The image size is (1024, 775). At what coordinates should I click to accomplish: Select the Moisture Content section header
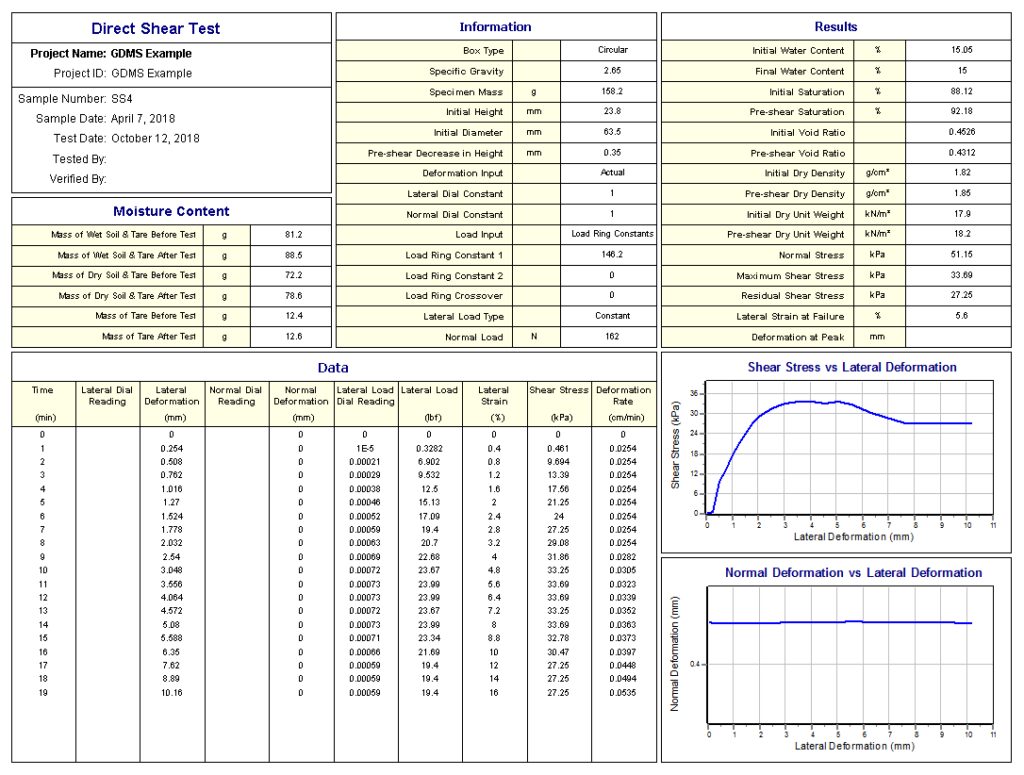170,210
